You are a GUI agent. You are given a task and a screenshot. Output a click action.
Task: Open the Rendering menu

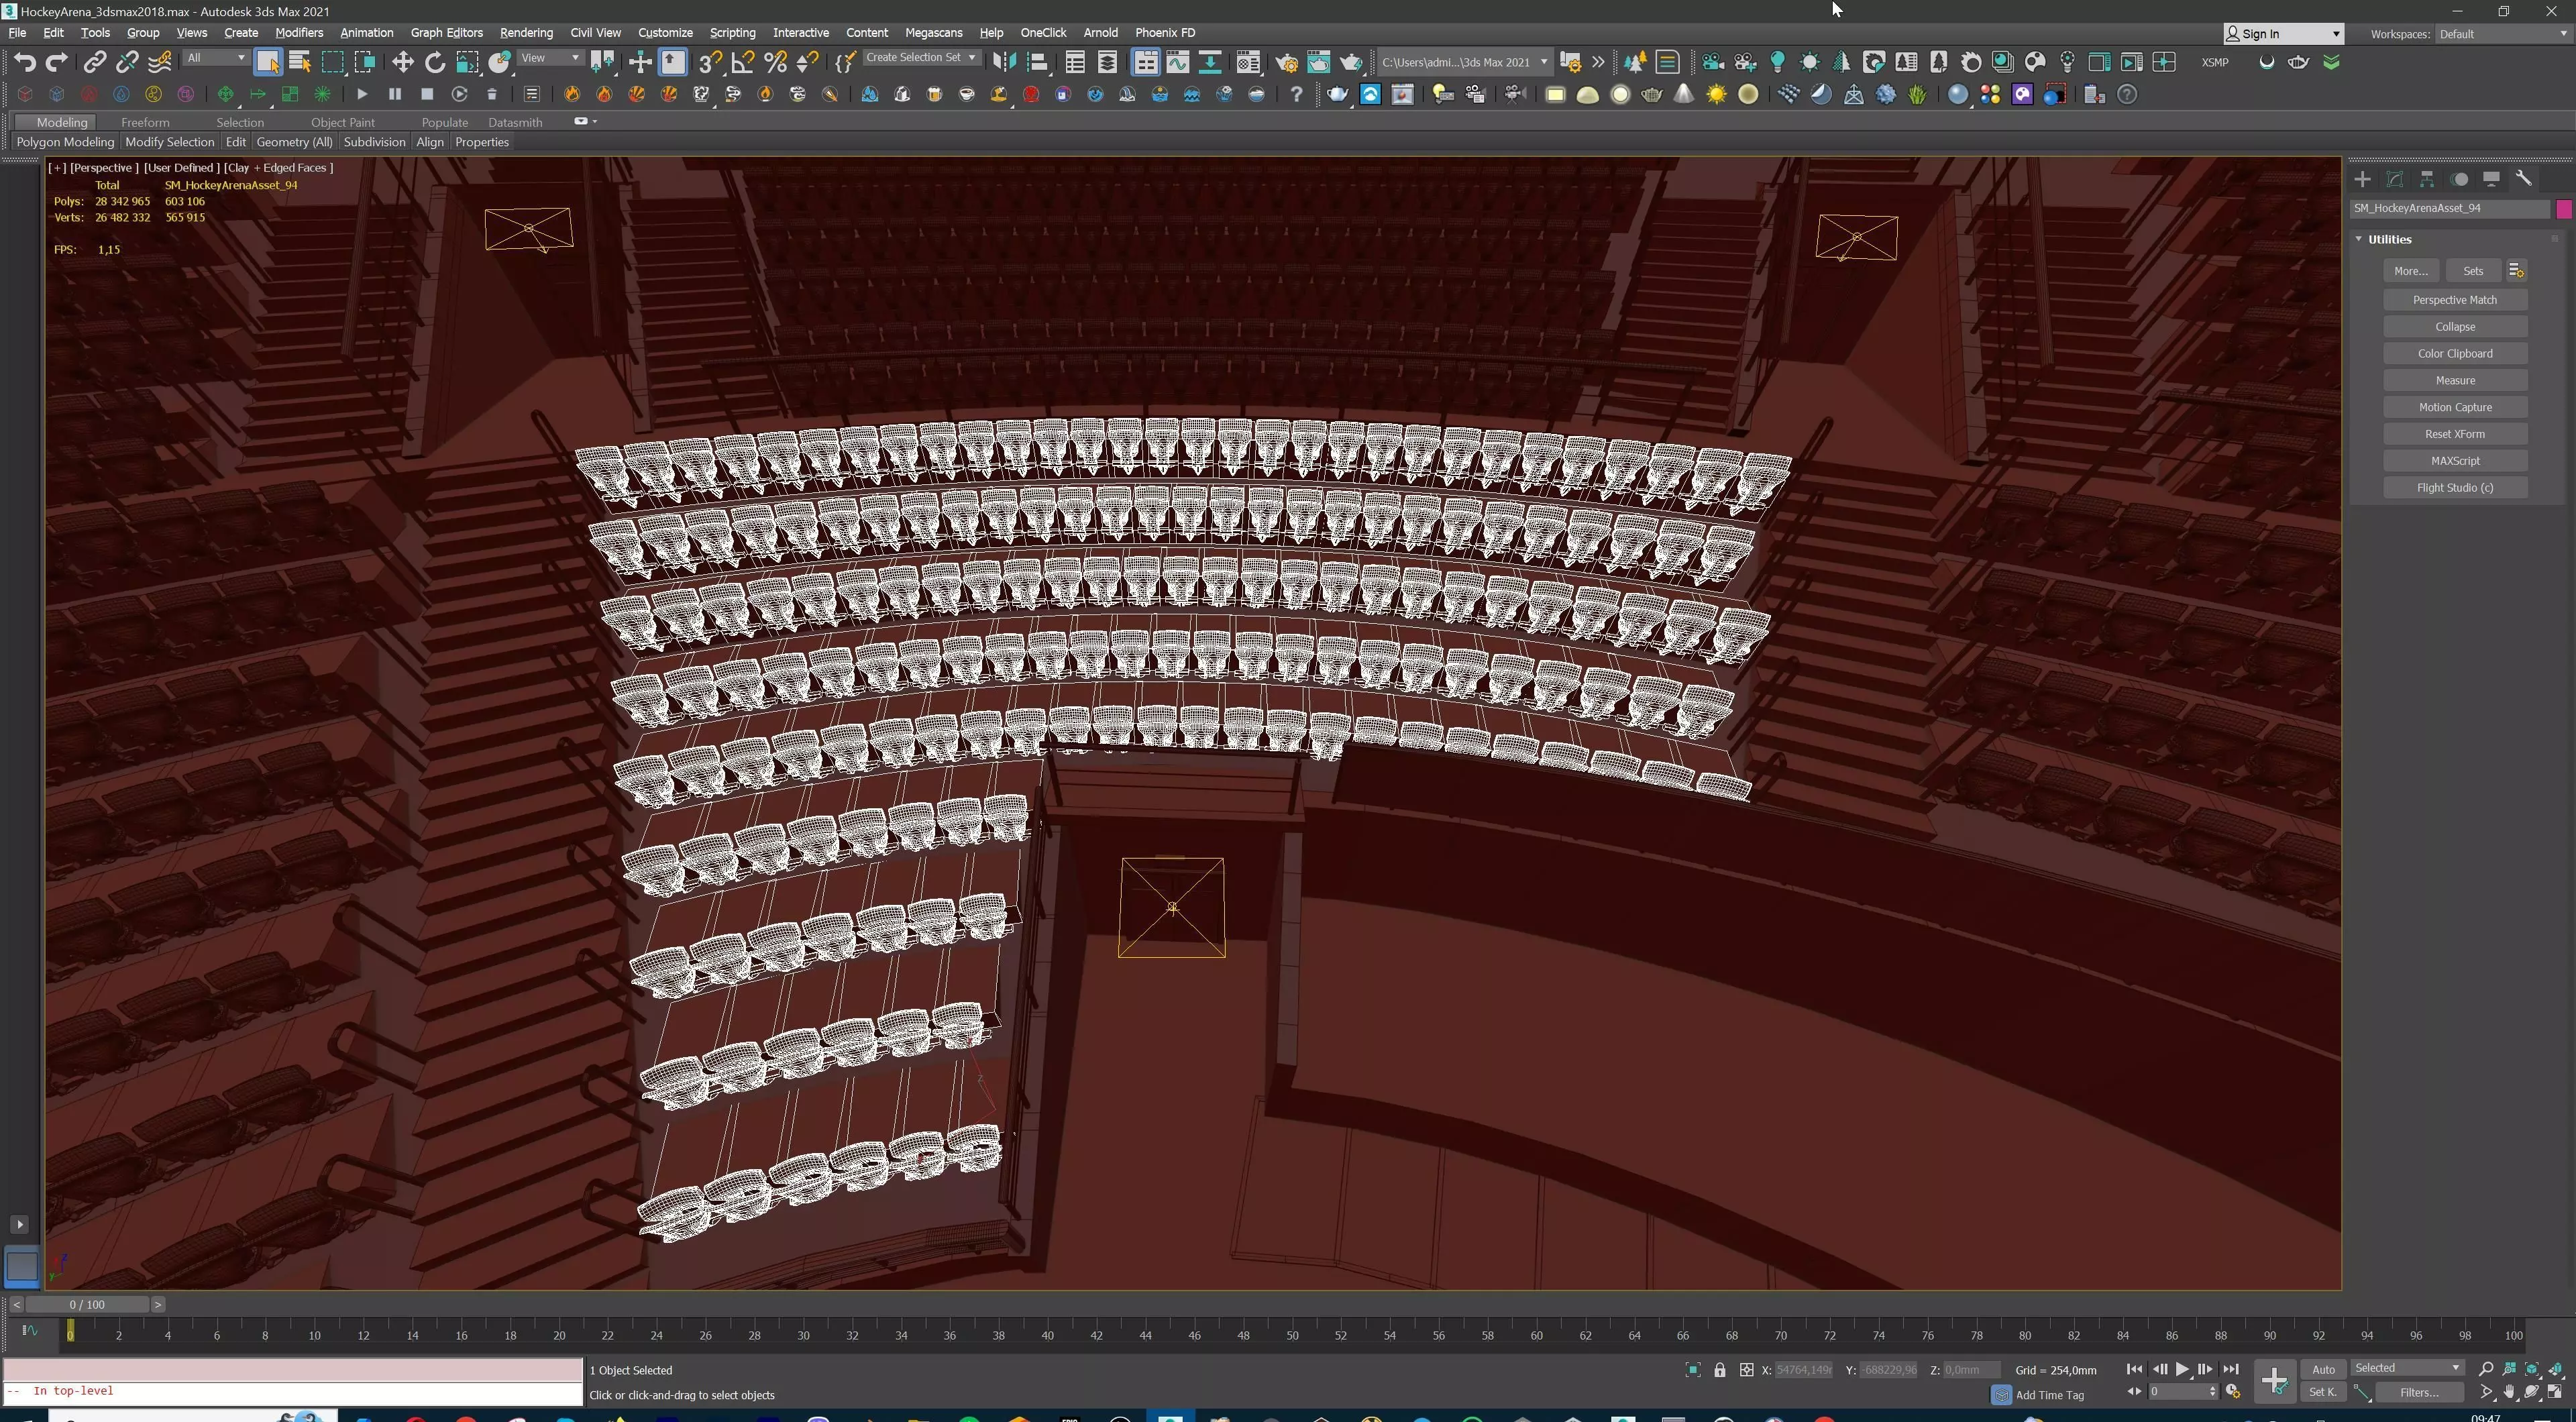(526, 33)
